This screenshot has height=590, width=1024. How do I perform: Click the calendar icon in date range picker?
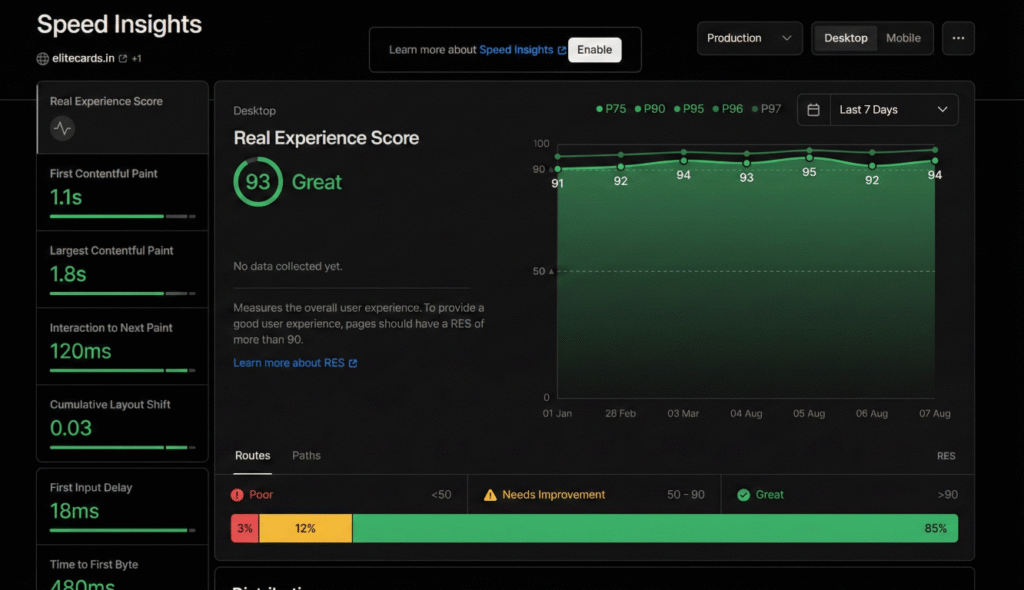814,110
